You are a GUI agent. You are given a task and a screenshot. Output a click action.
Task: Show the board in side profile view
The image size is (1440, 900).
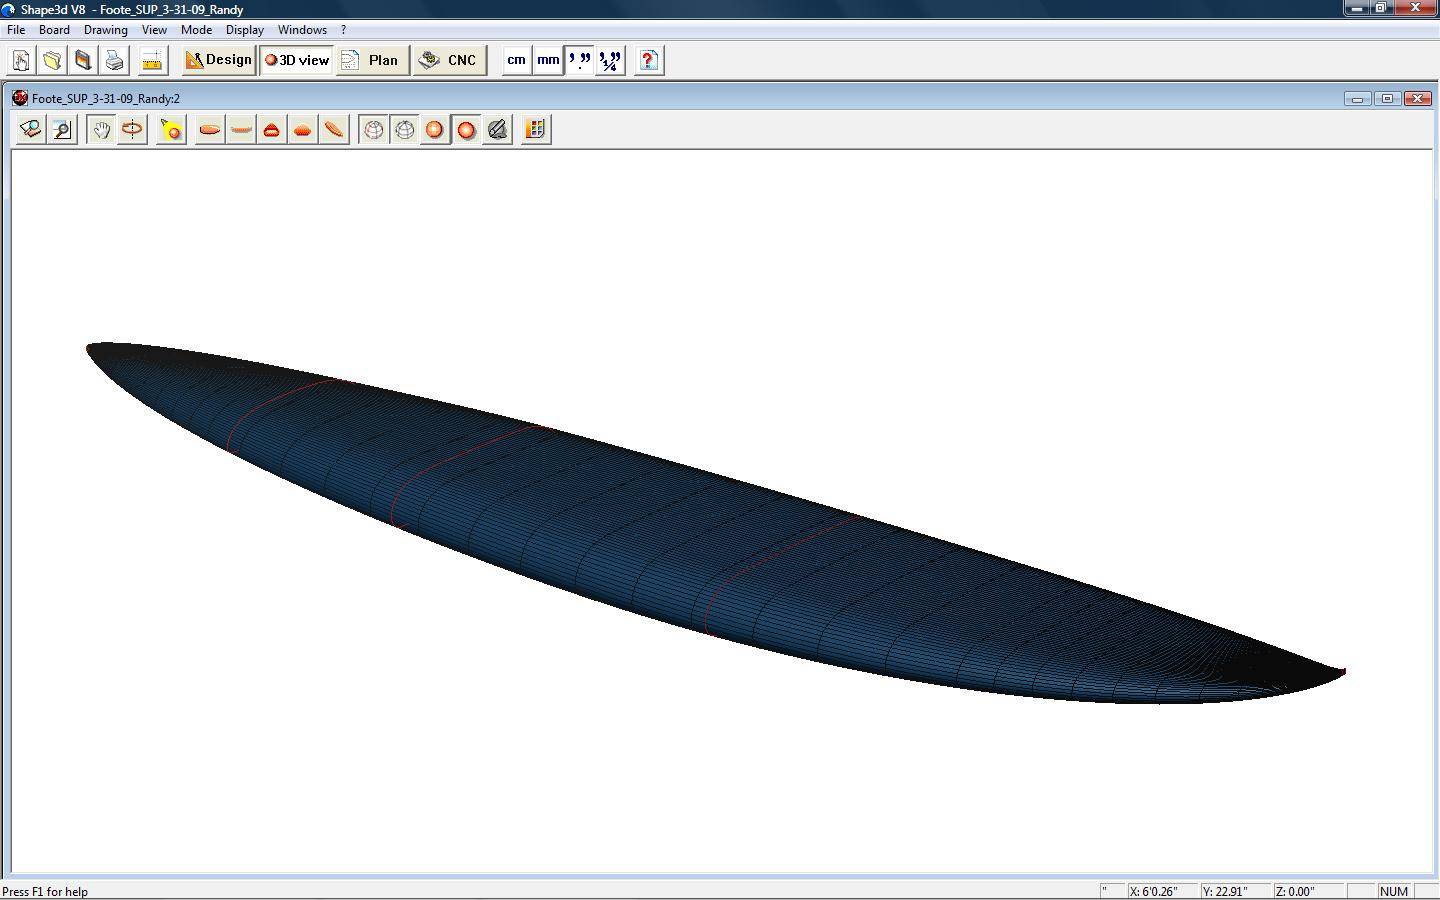click(x=240, y=130)
